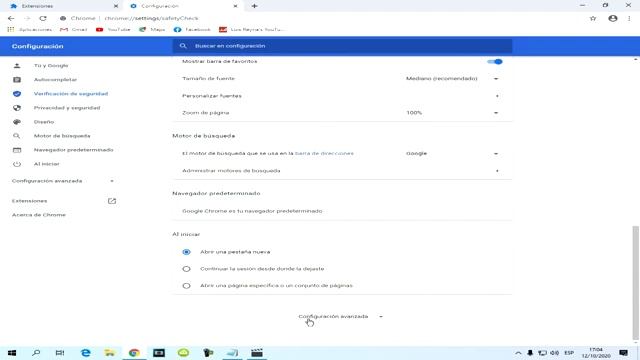Go to Tú y Google section
640x360 pixels.
tap(51, 65)
